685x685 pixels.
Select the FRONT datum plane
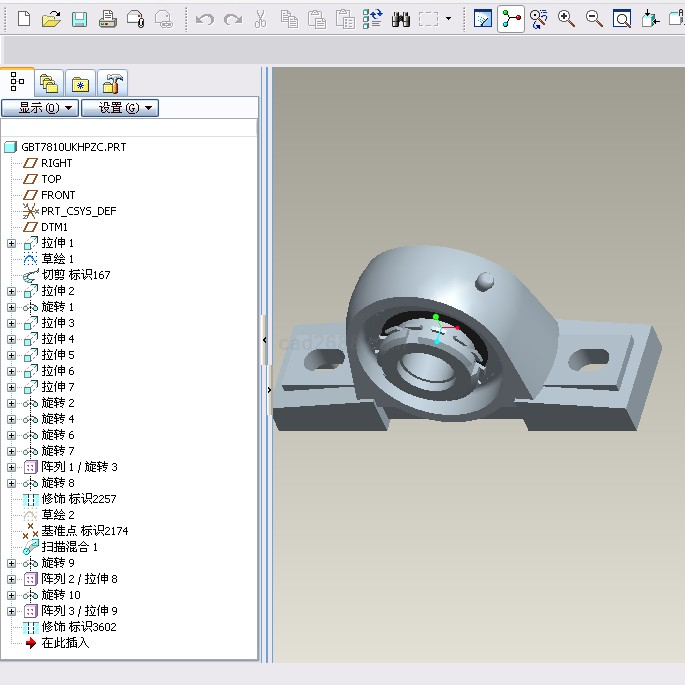(x=57, y=195)
